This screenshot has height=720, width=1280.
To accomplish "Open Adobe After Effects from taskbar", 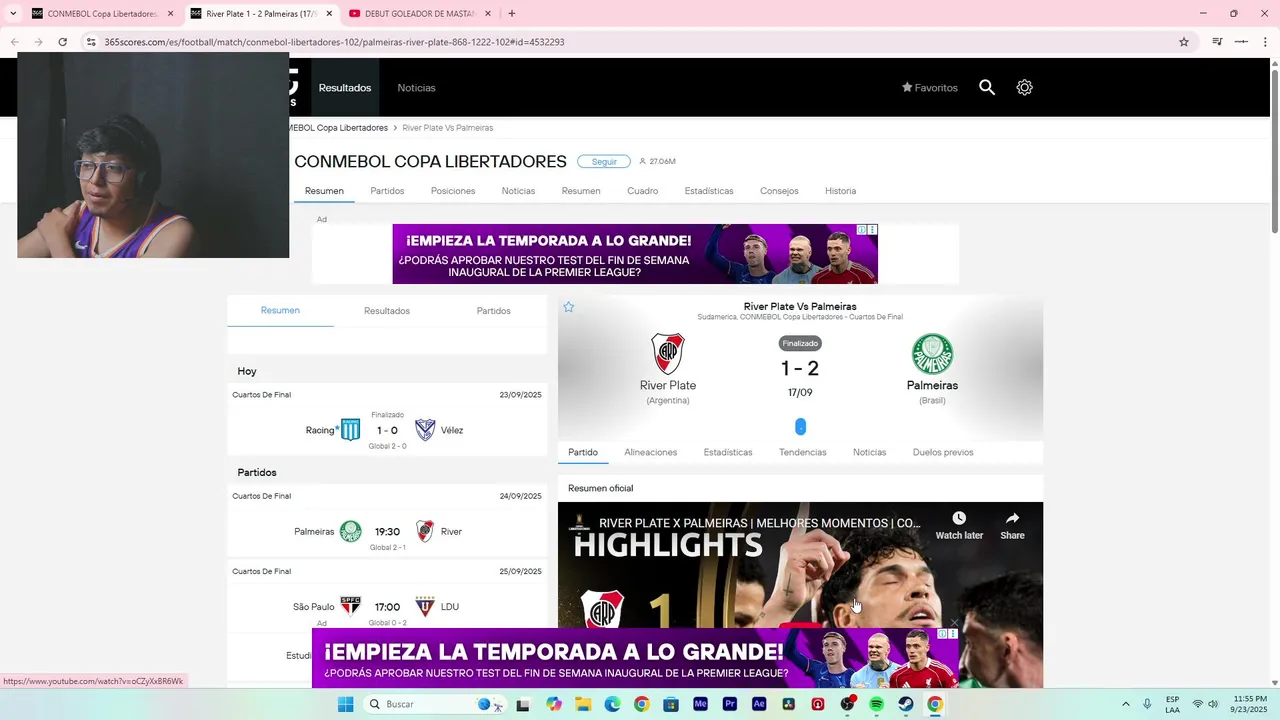I will 759,704.
